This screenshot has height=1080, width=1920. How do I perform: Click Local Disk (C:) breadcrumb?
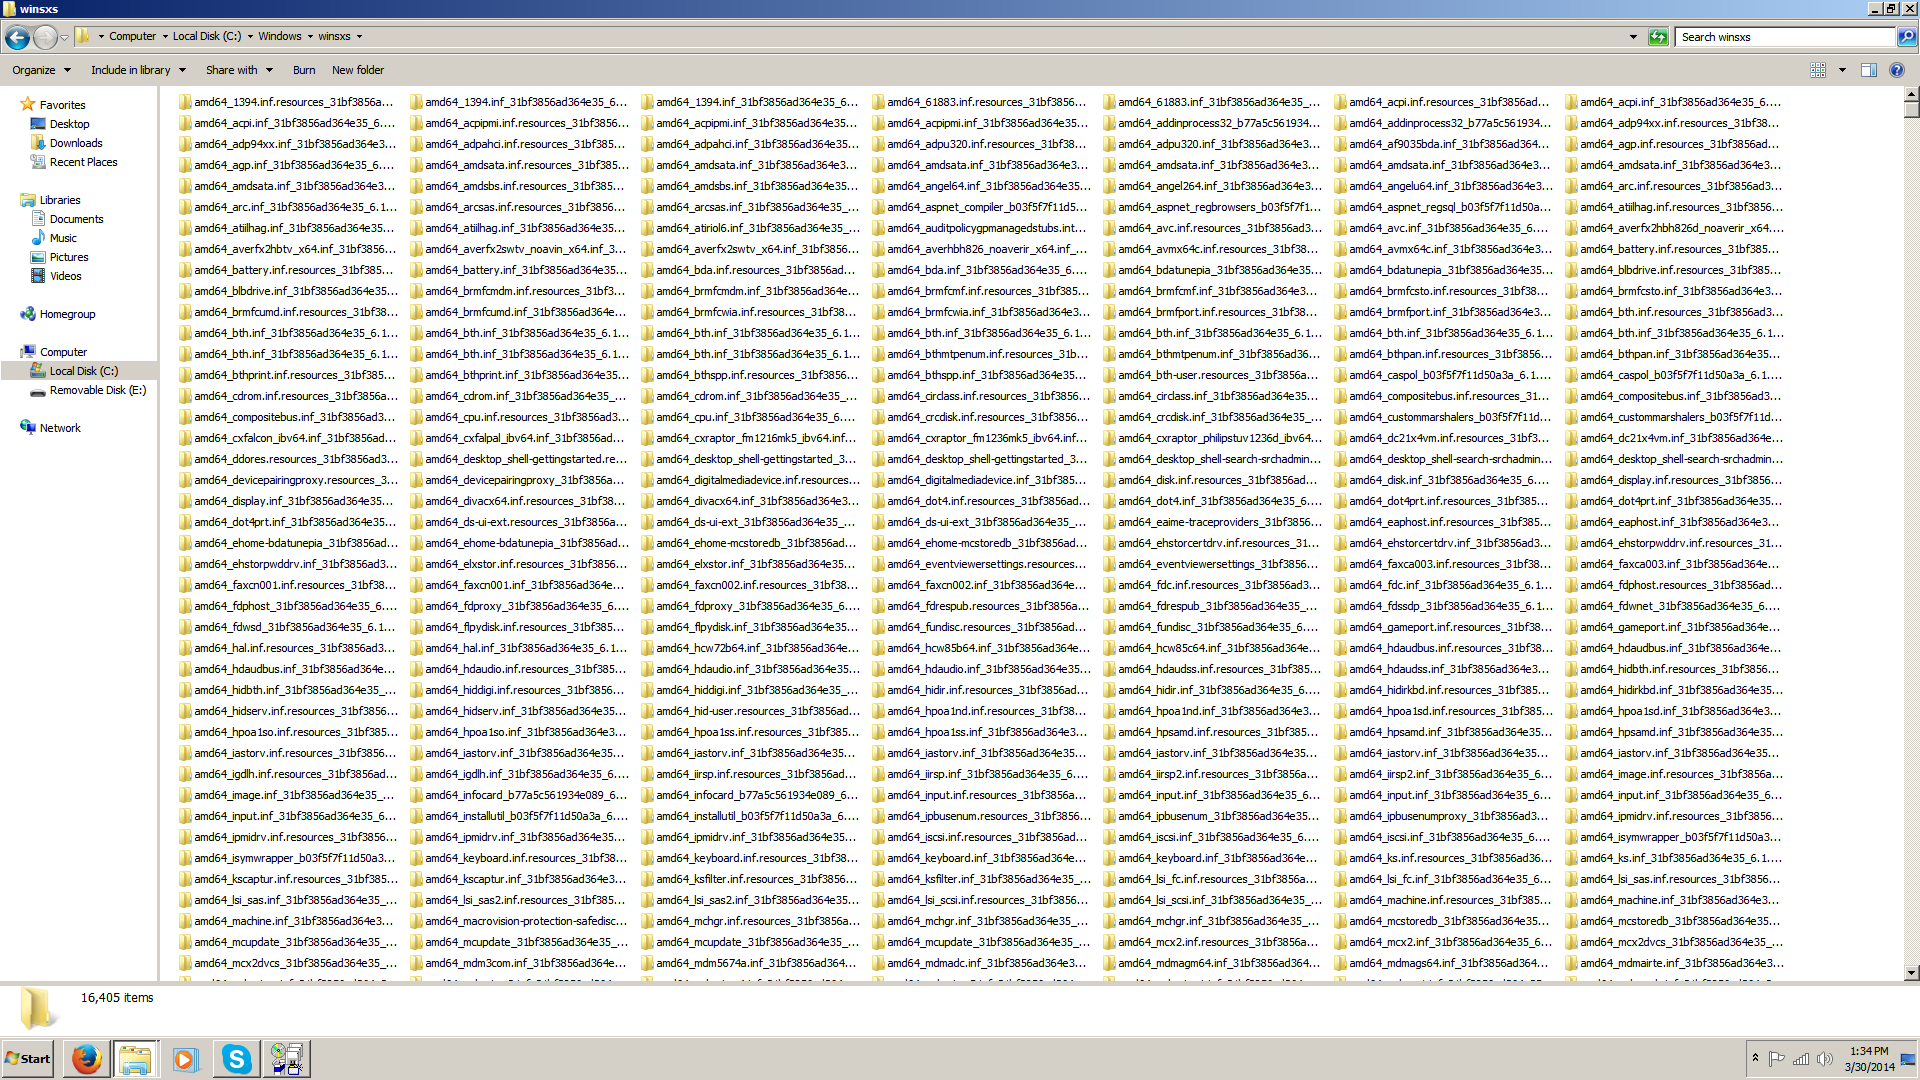click(x=206, y=36)
